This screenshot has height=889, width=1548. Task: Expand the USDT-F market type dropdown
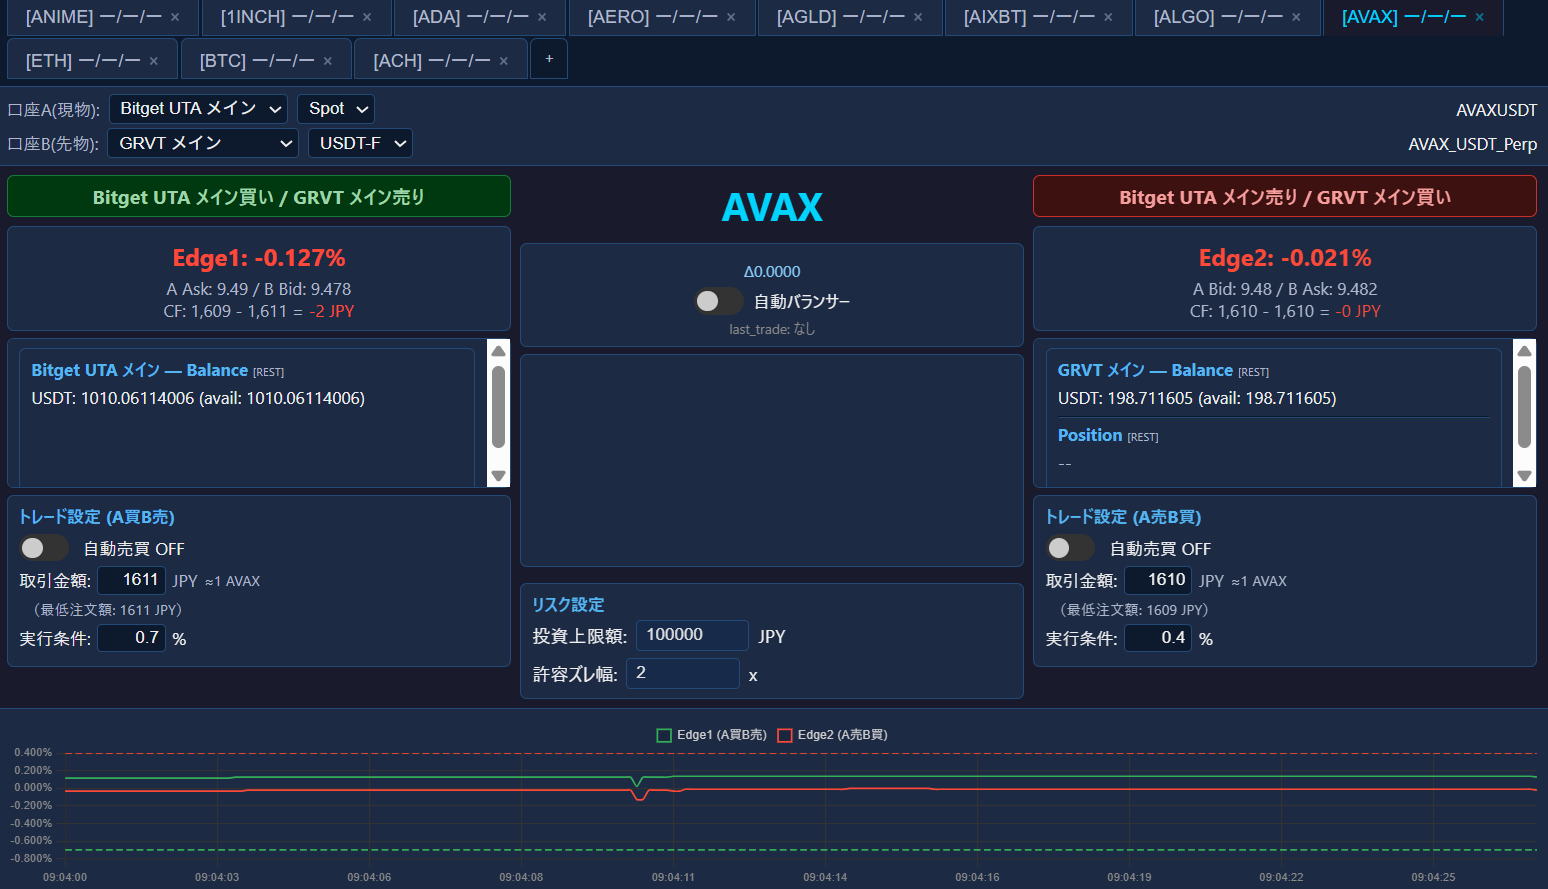coord(360,144)
